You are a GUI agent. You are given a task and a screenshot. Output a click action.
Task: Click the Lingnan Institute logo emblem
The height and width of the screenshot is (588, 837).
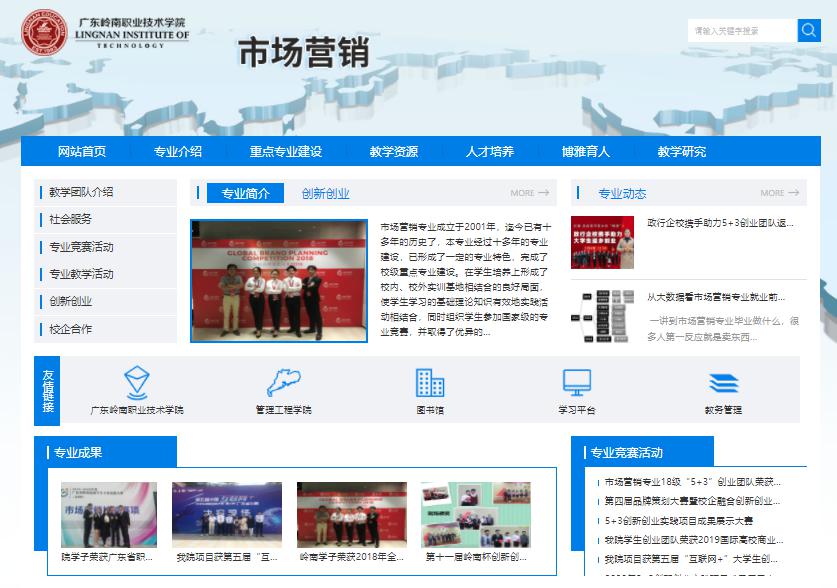coord(38,32)
